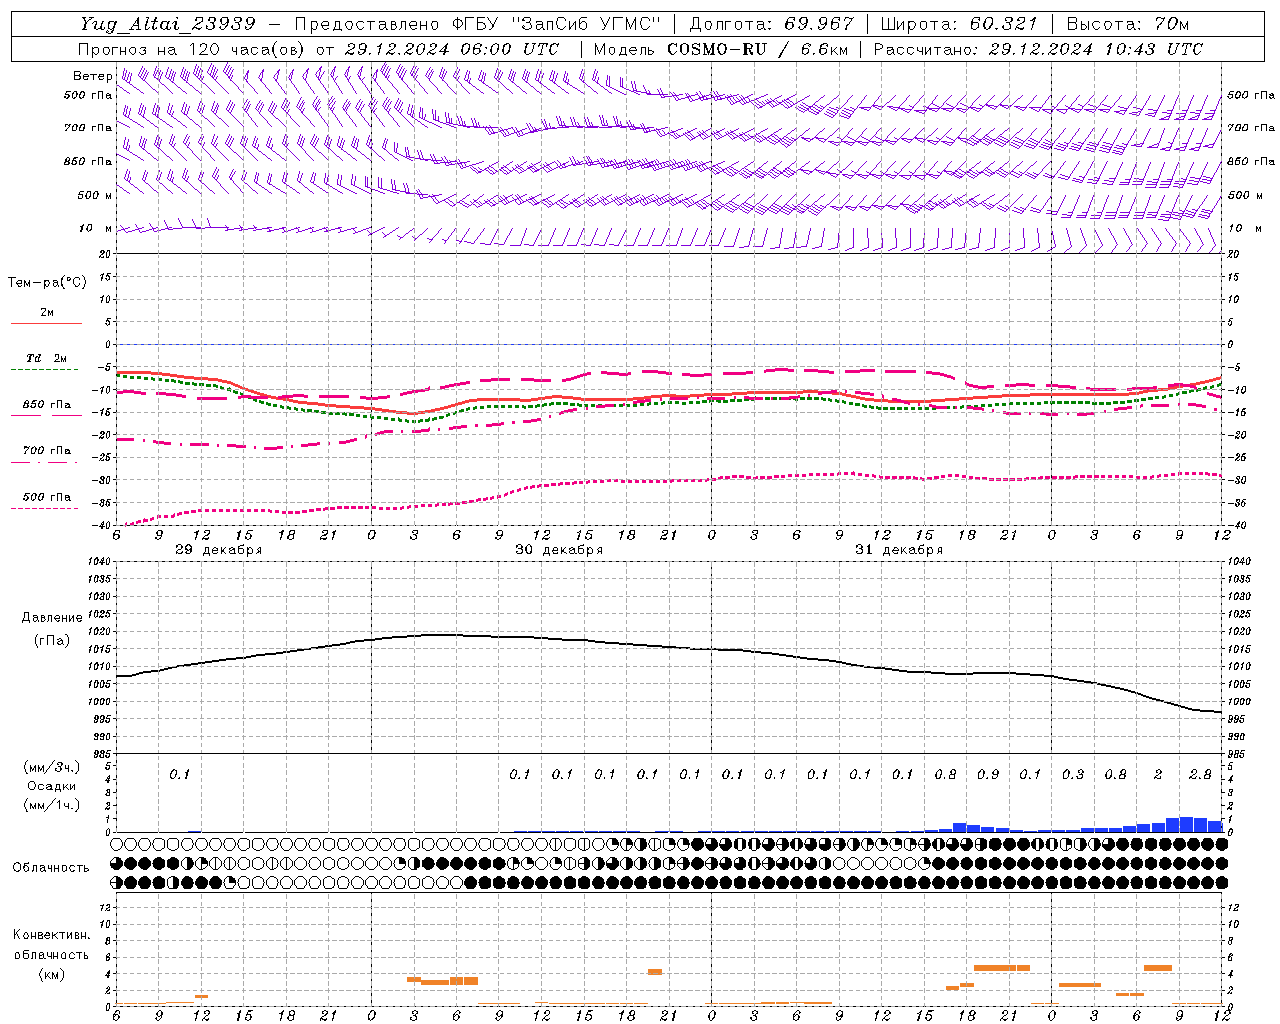Click the Тем-ра(°C) axis label
The image size is (1280, 1024).
point(47,283)
